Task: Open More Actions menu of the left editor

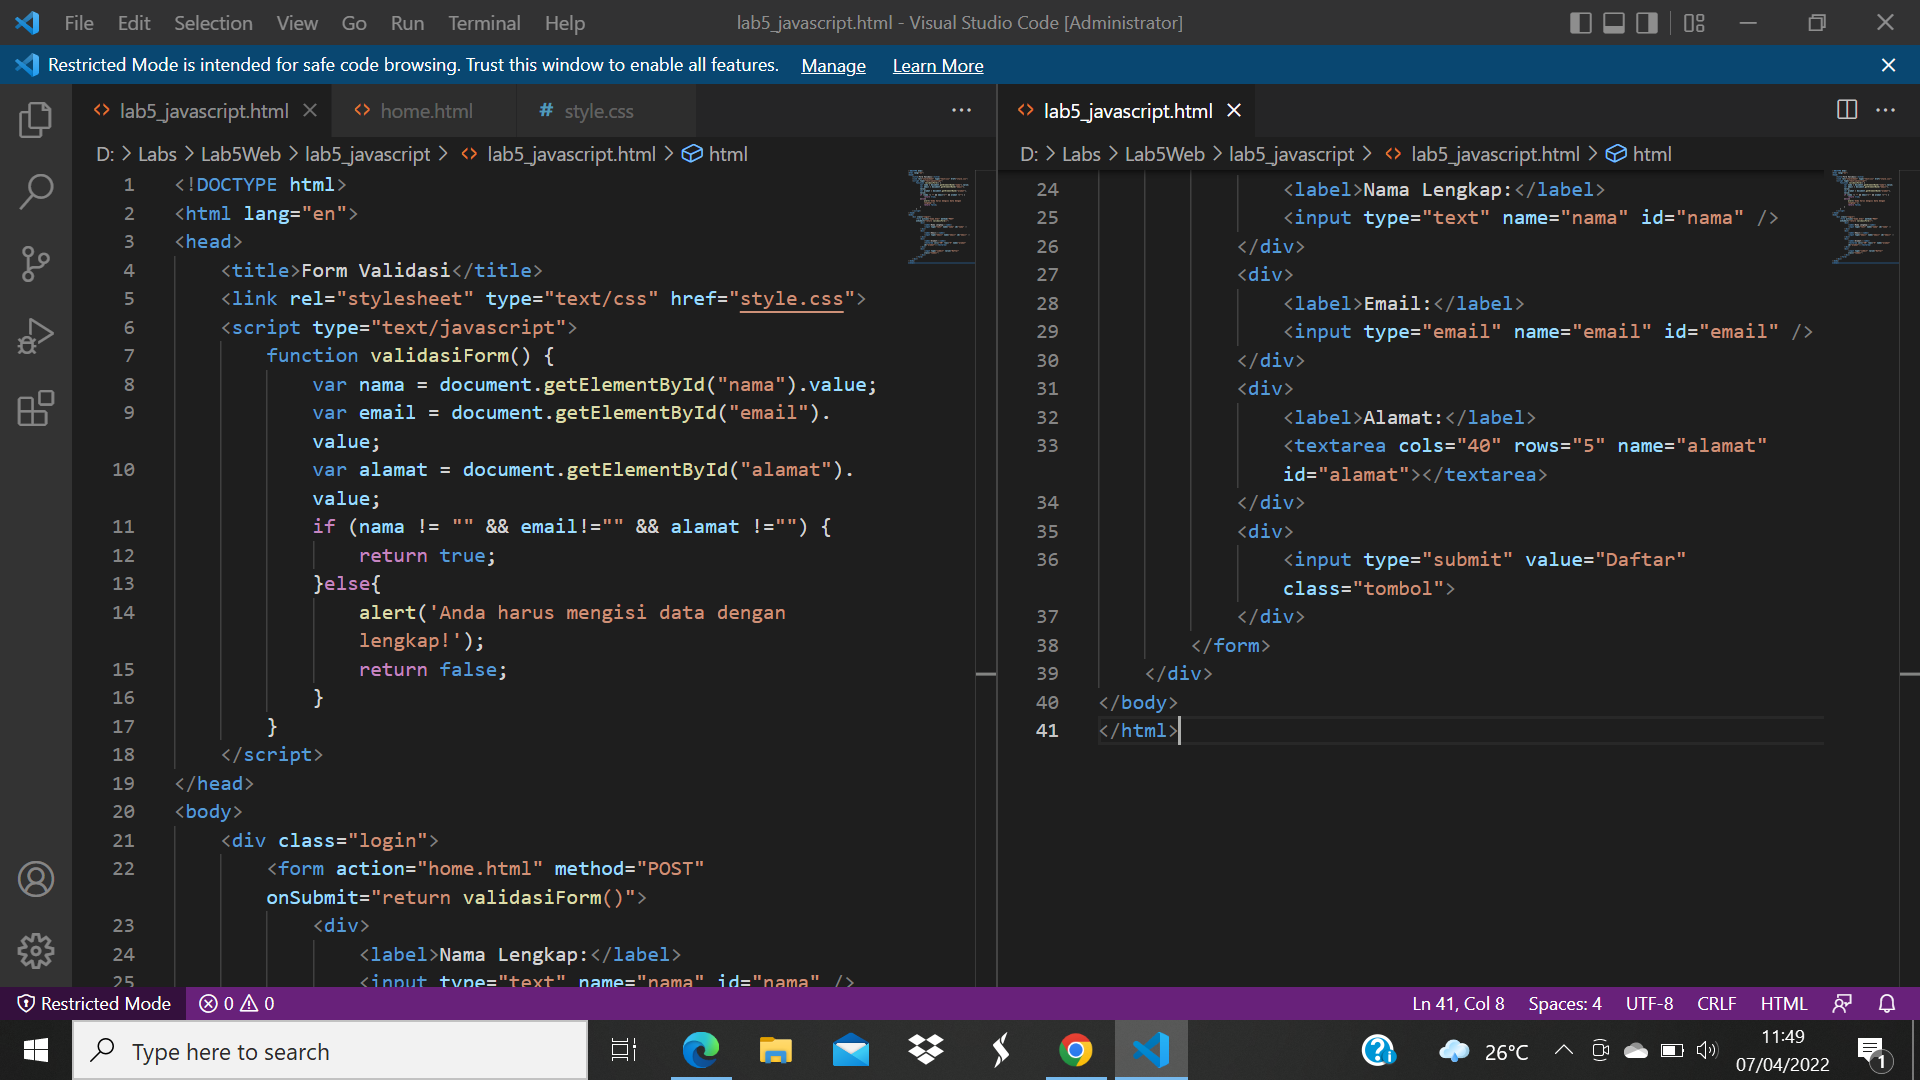Action: coord(961,110)
